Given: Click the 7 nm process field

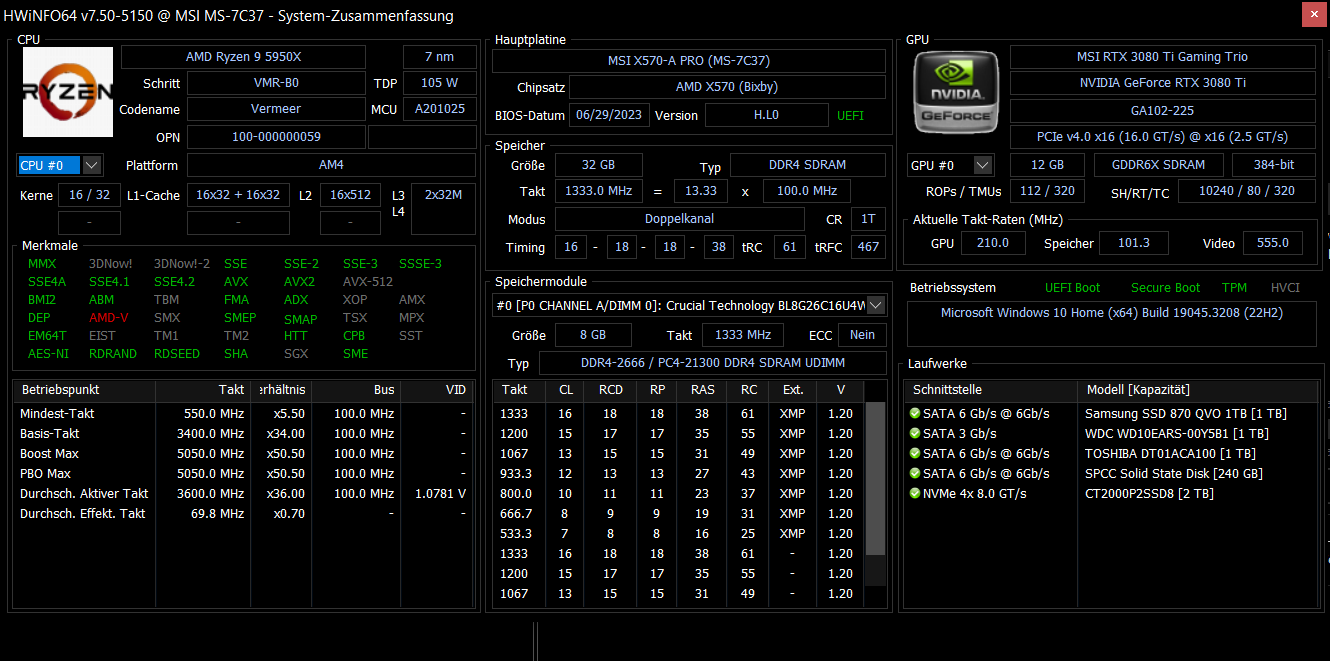Looking at the screenshot, I should [x=439, y=57].
